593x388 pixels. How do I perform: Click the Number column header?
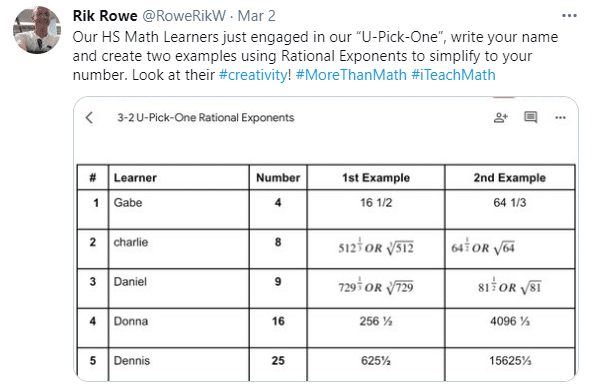pos(278,177)
